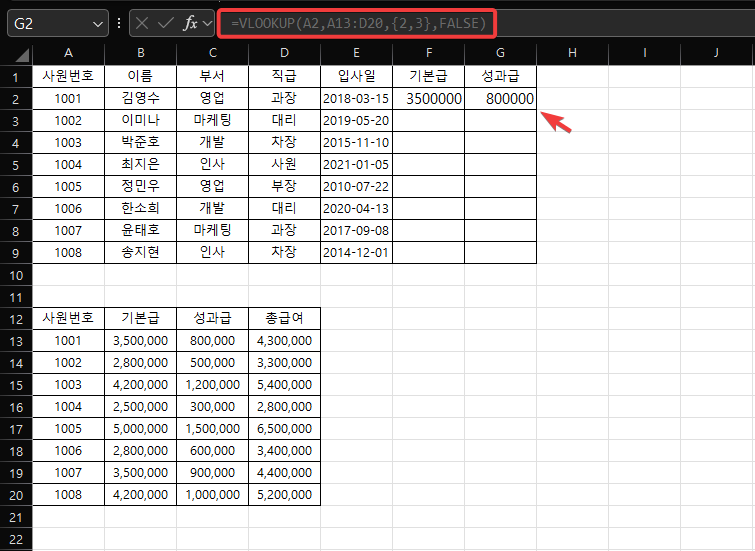
Task: Click the bonus cell 900,000
Action: [x=212, y=472]
